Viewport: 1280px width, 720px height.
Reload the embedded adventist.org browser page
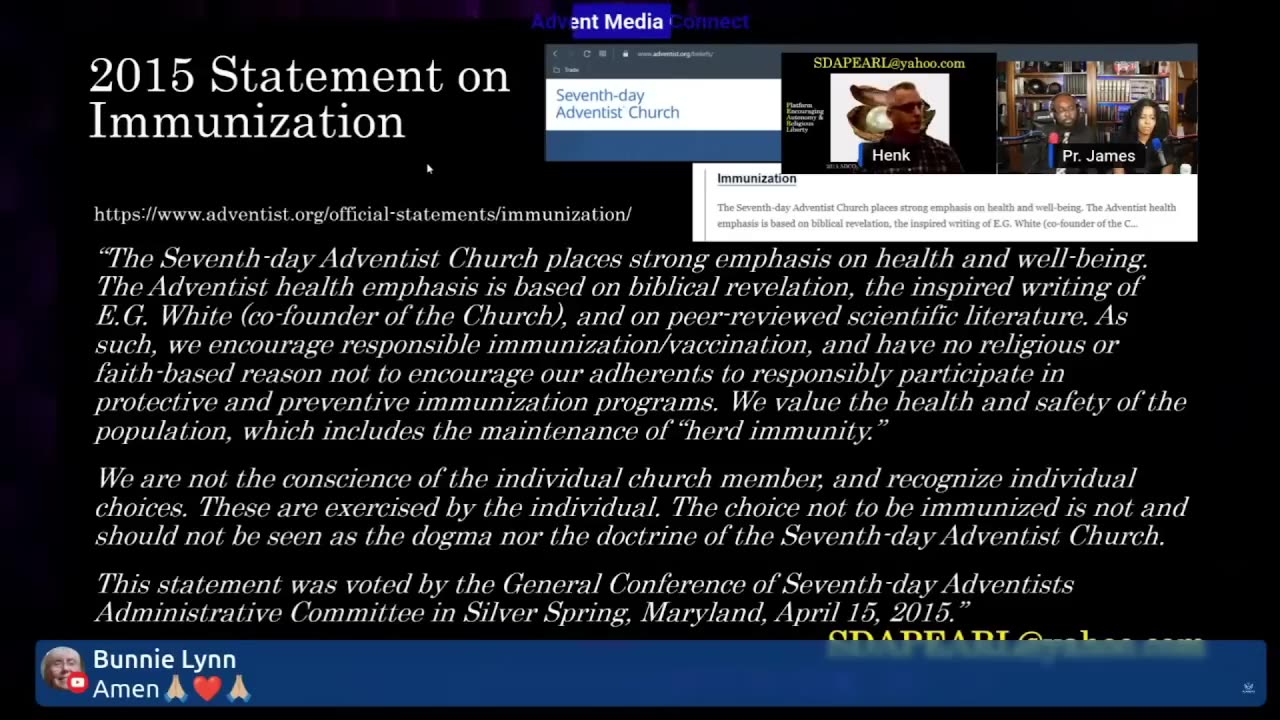pos(587,53)
